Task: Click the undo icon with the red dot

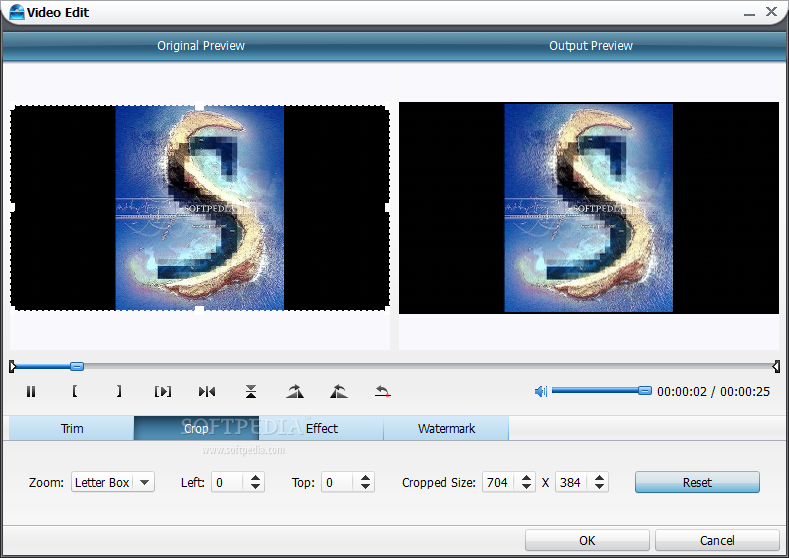Action: pyautogui.click(x=382, y=391)
